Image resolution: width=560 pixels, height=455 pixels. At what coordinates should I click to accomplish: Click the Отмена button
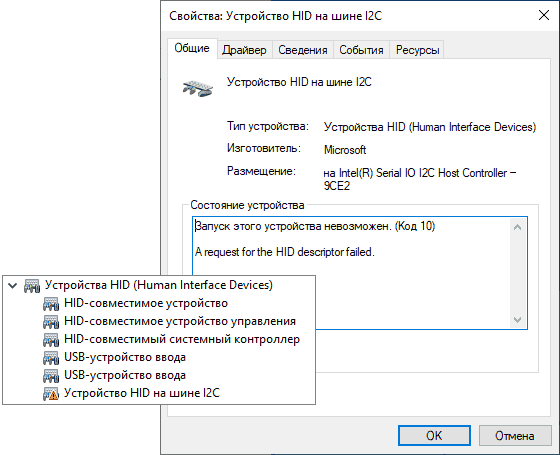point(515,435)
